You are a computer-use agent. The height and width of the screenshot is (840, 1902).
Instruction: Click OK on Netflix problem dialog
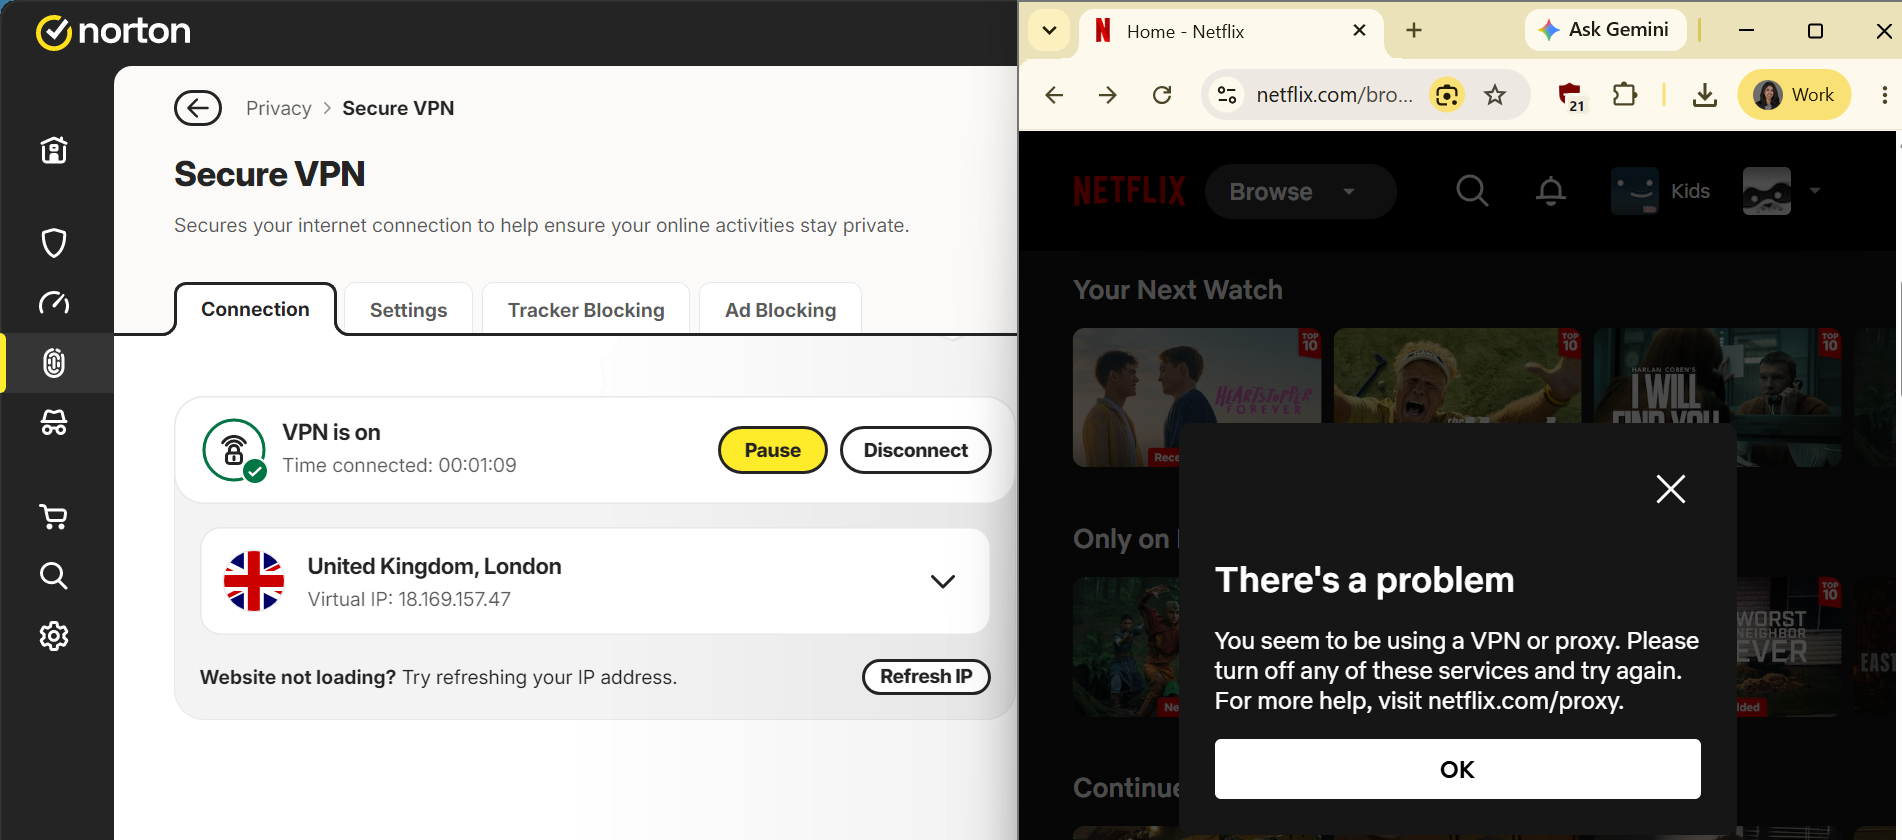[1457, 769]
